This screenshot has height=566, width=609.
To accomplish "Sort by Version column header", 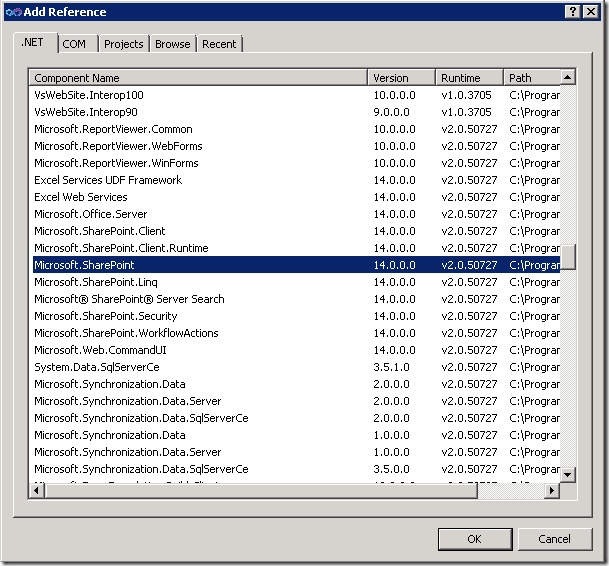I will (401, 78).
